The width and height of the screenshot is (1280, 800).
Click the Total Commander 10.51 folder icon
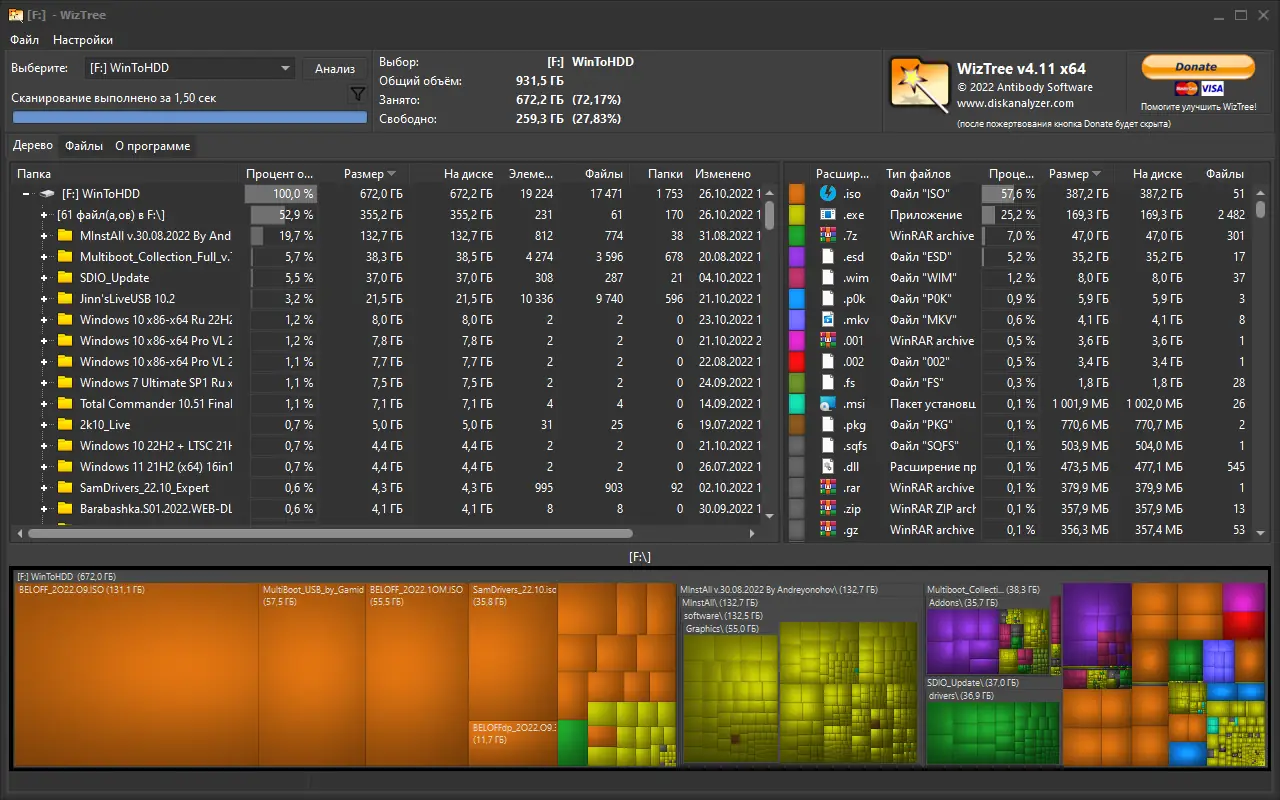pyautogui.click(x=65, y=404)
